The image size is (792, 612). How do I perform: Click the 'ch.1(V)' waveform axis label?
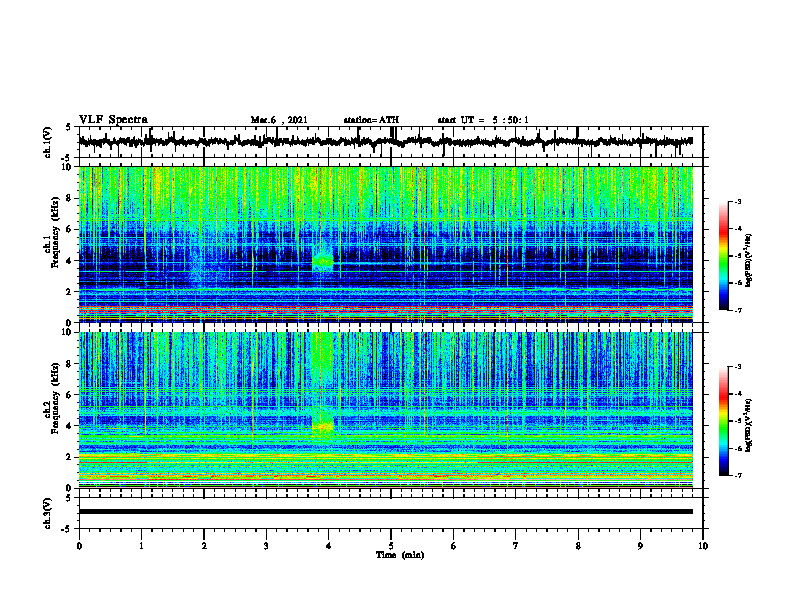pyautogui.click(x=48, y=142)
